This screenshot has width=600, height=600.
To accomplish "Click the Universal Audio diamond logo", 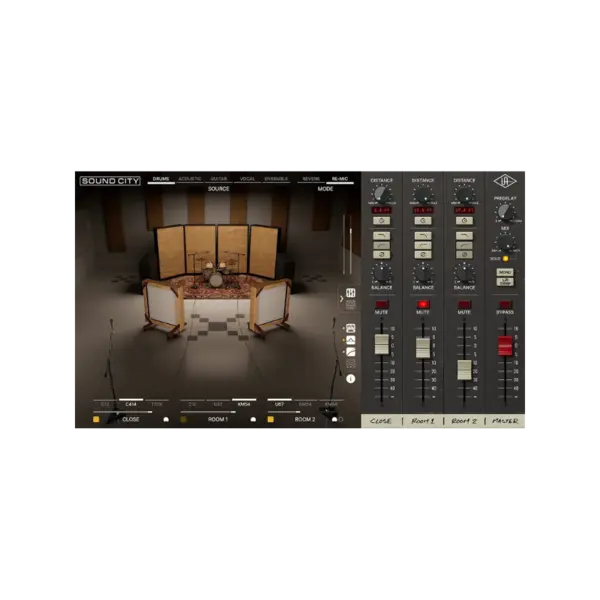I will coord(505,181).
